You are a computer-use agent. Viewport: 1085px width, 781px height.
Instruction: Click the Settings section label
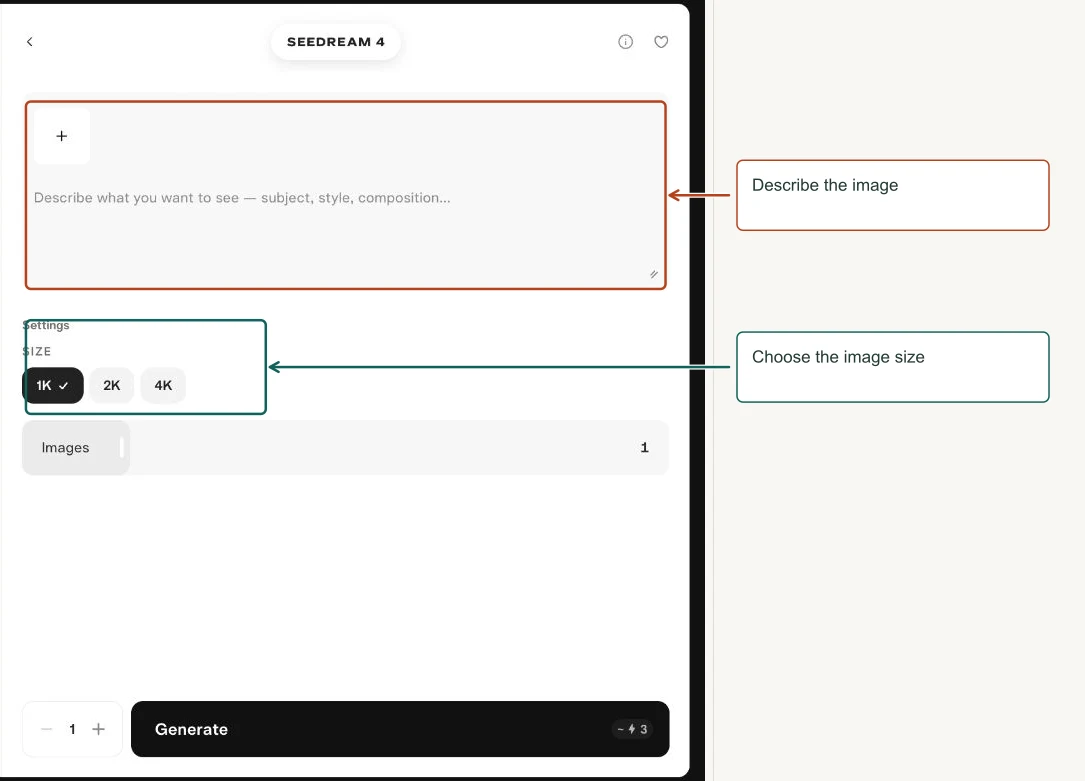(46, 325)
